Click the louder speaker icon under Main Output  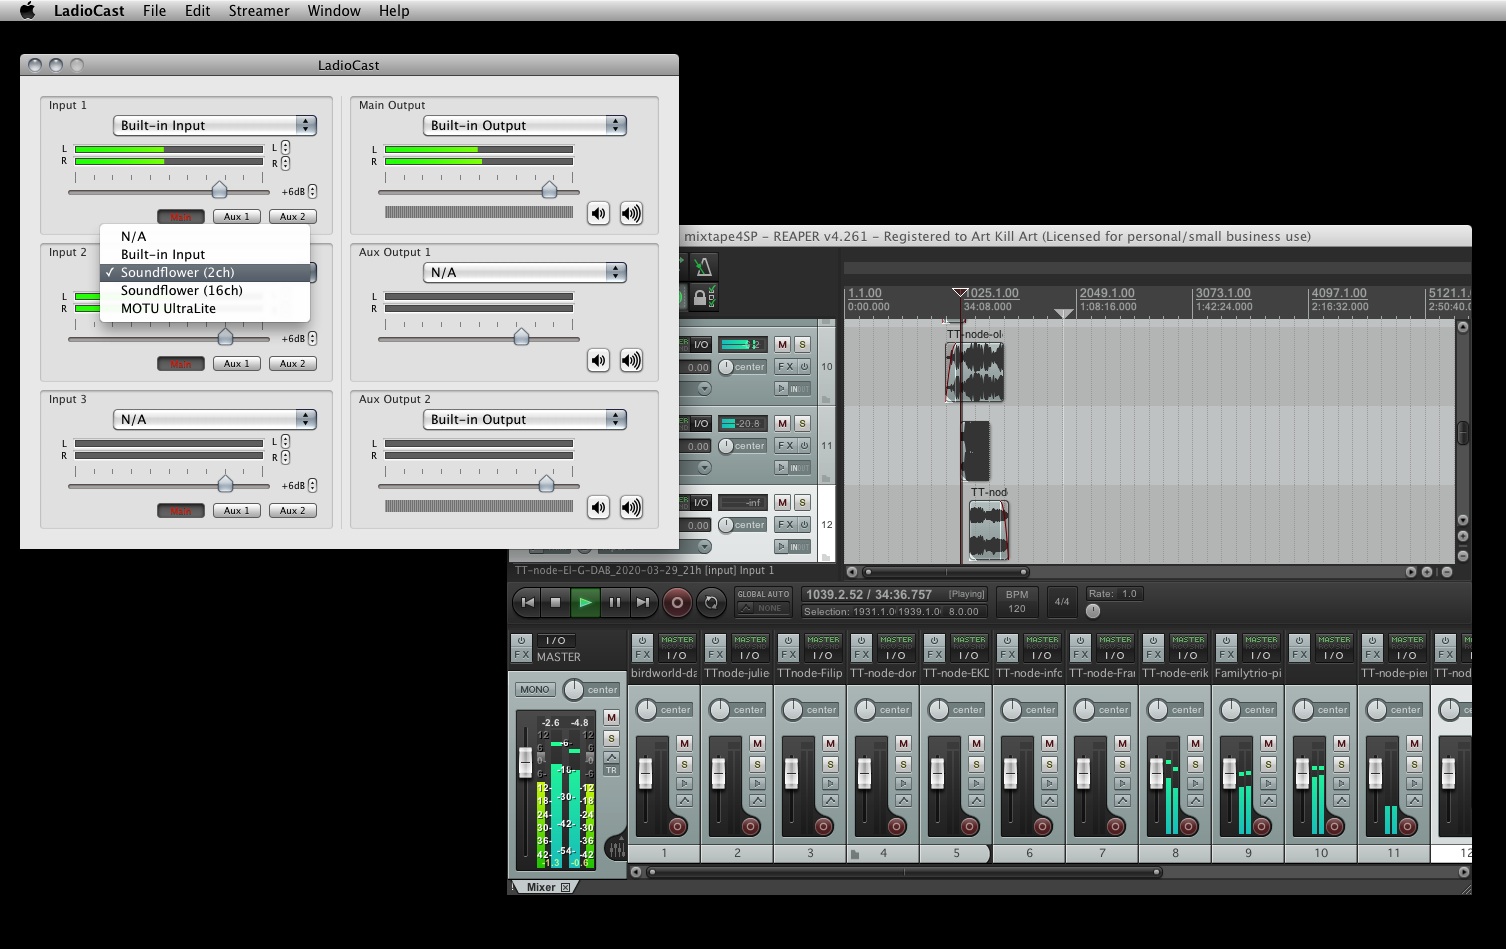[x=631, y=213]
